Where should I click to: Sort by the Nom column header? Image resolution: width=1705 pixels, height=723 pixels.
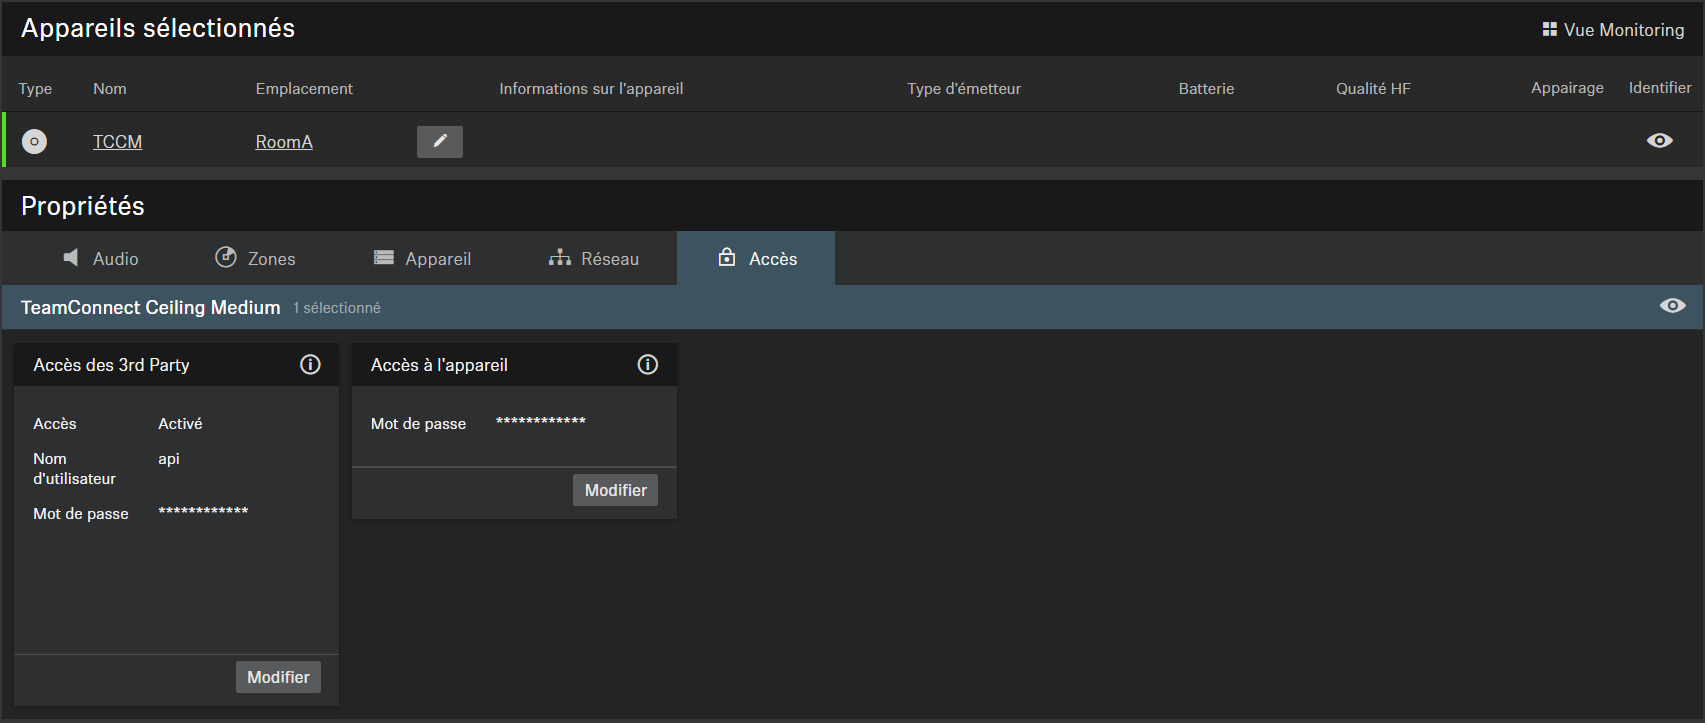(110, 89)
